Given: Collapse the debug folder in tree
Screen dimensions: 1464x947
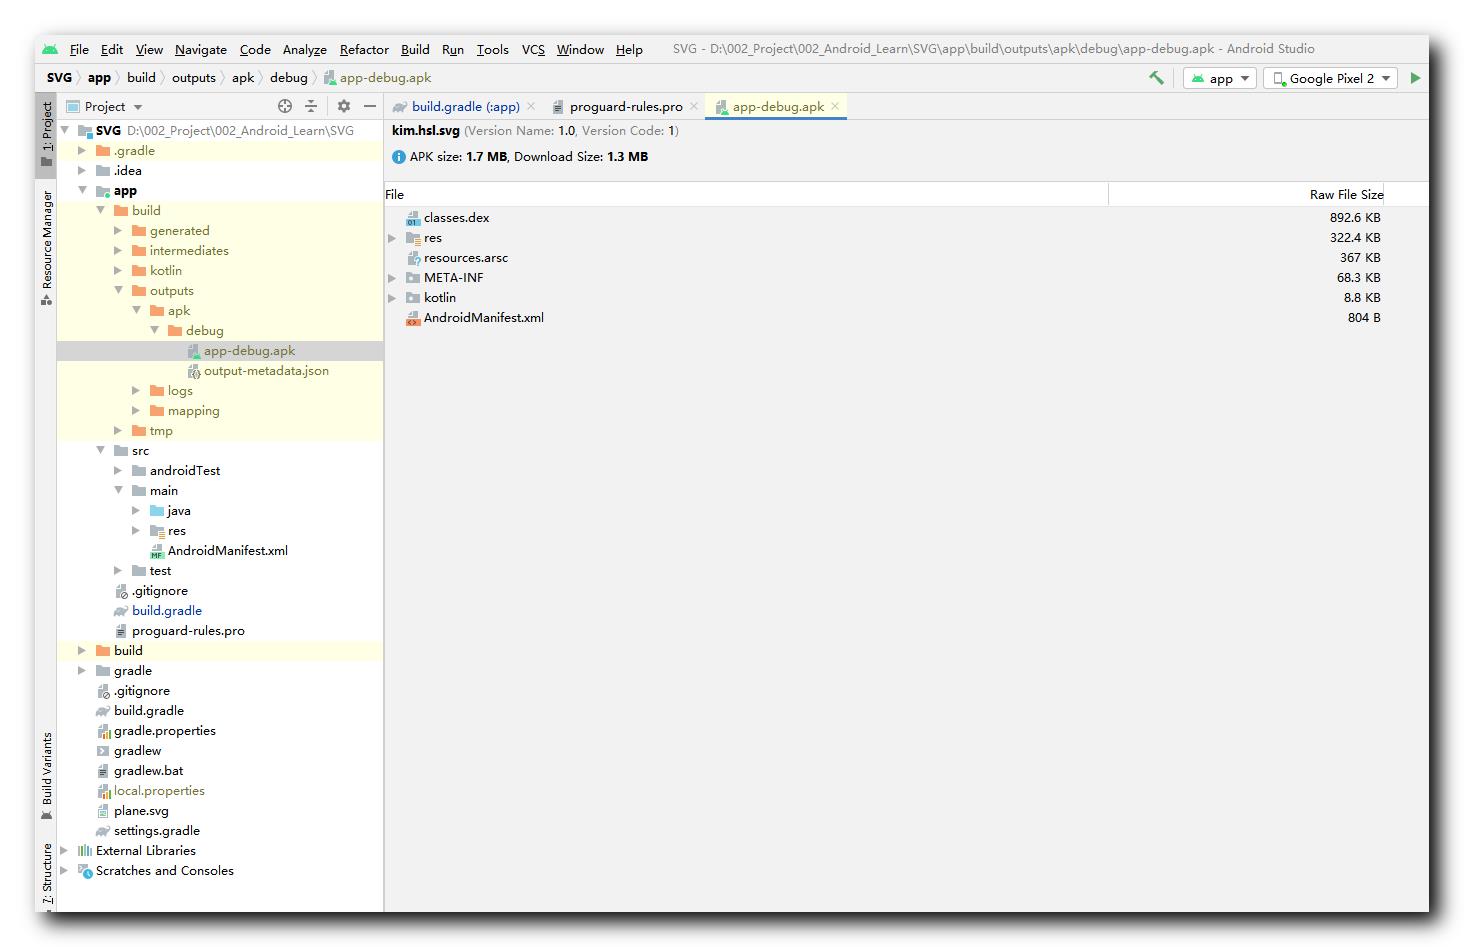Looking at the screenshot, I should [x=154, y=330].
